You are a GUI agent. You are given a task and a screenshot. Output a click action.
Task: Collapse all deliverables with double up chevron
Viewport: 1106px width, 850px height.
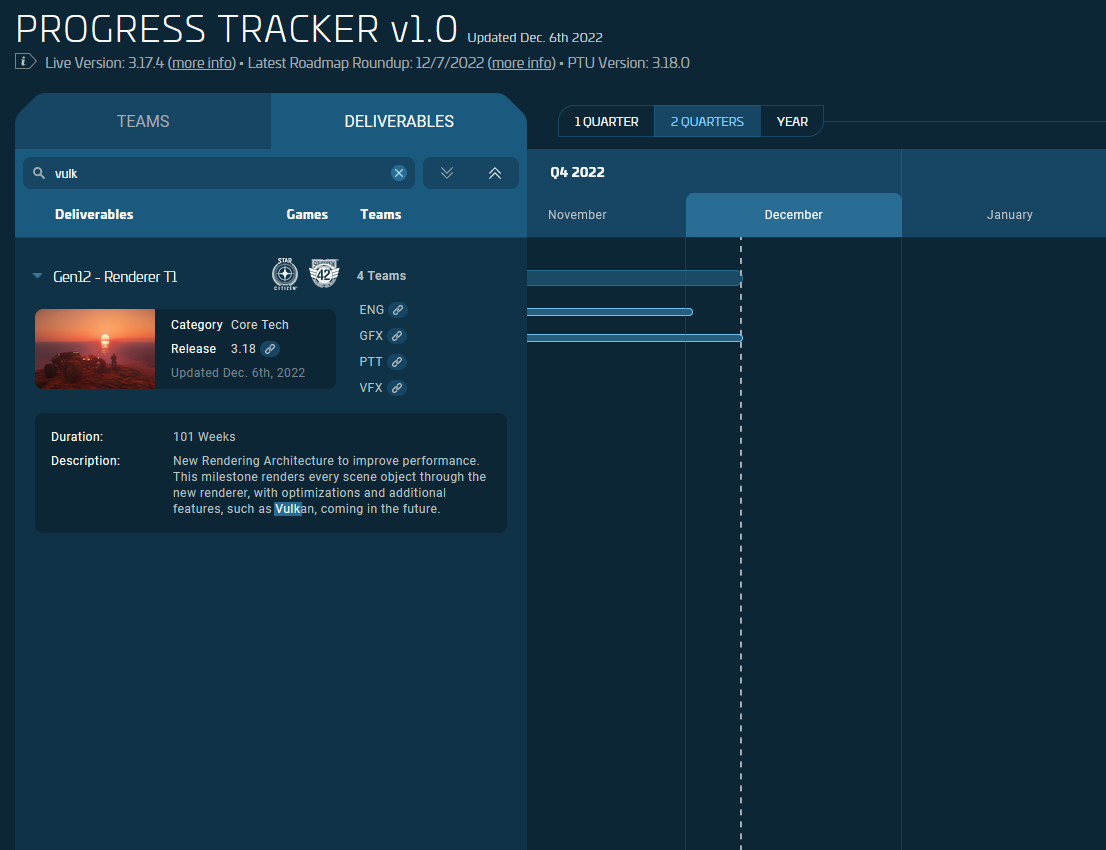point(494,173)
